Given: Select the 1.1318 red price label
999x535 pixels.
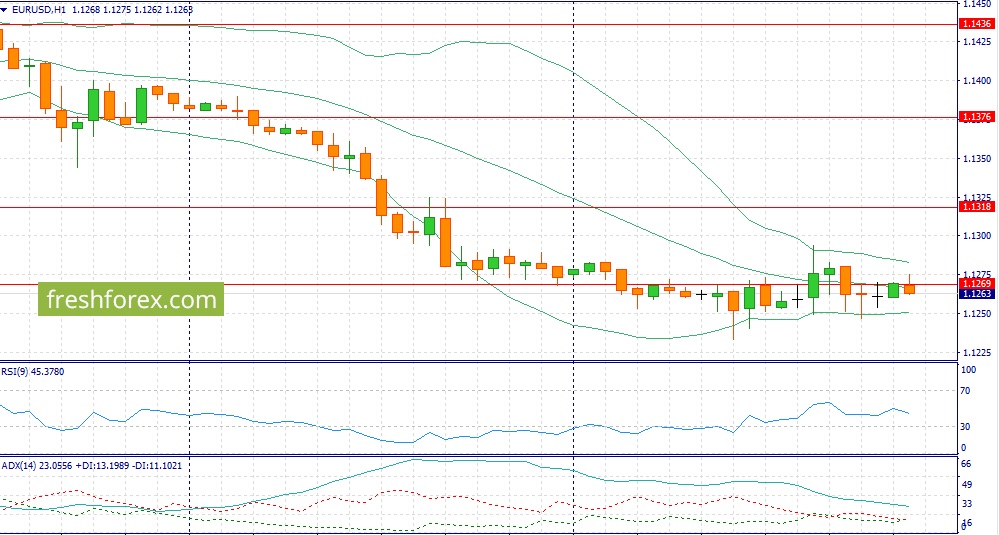Looking at the screenshot, I should coord(975,206).
